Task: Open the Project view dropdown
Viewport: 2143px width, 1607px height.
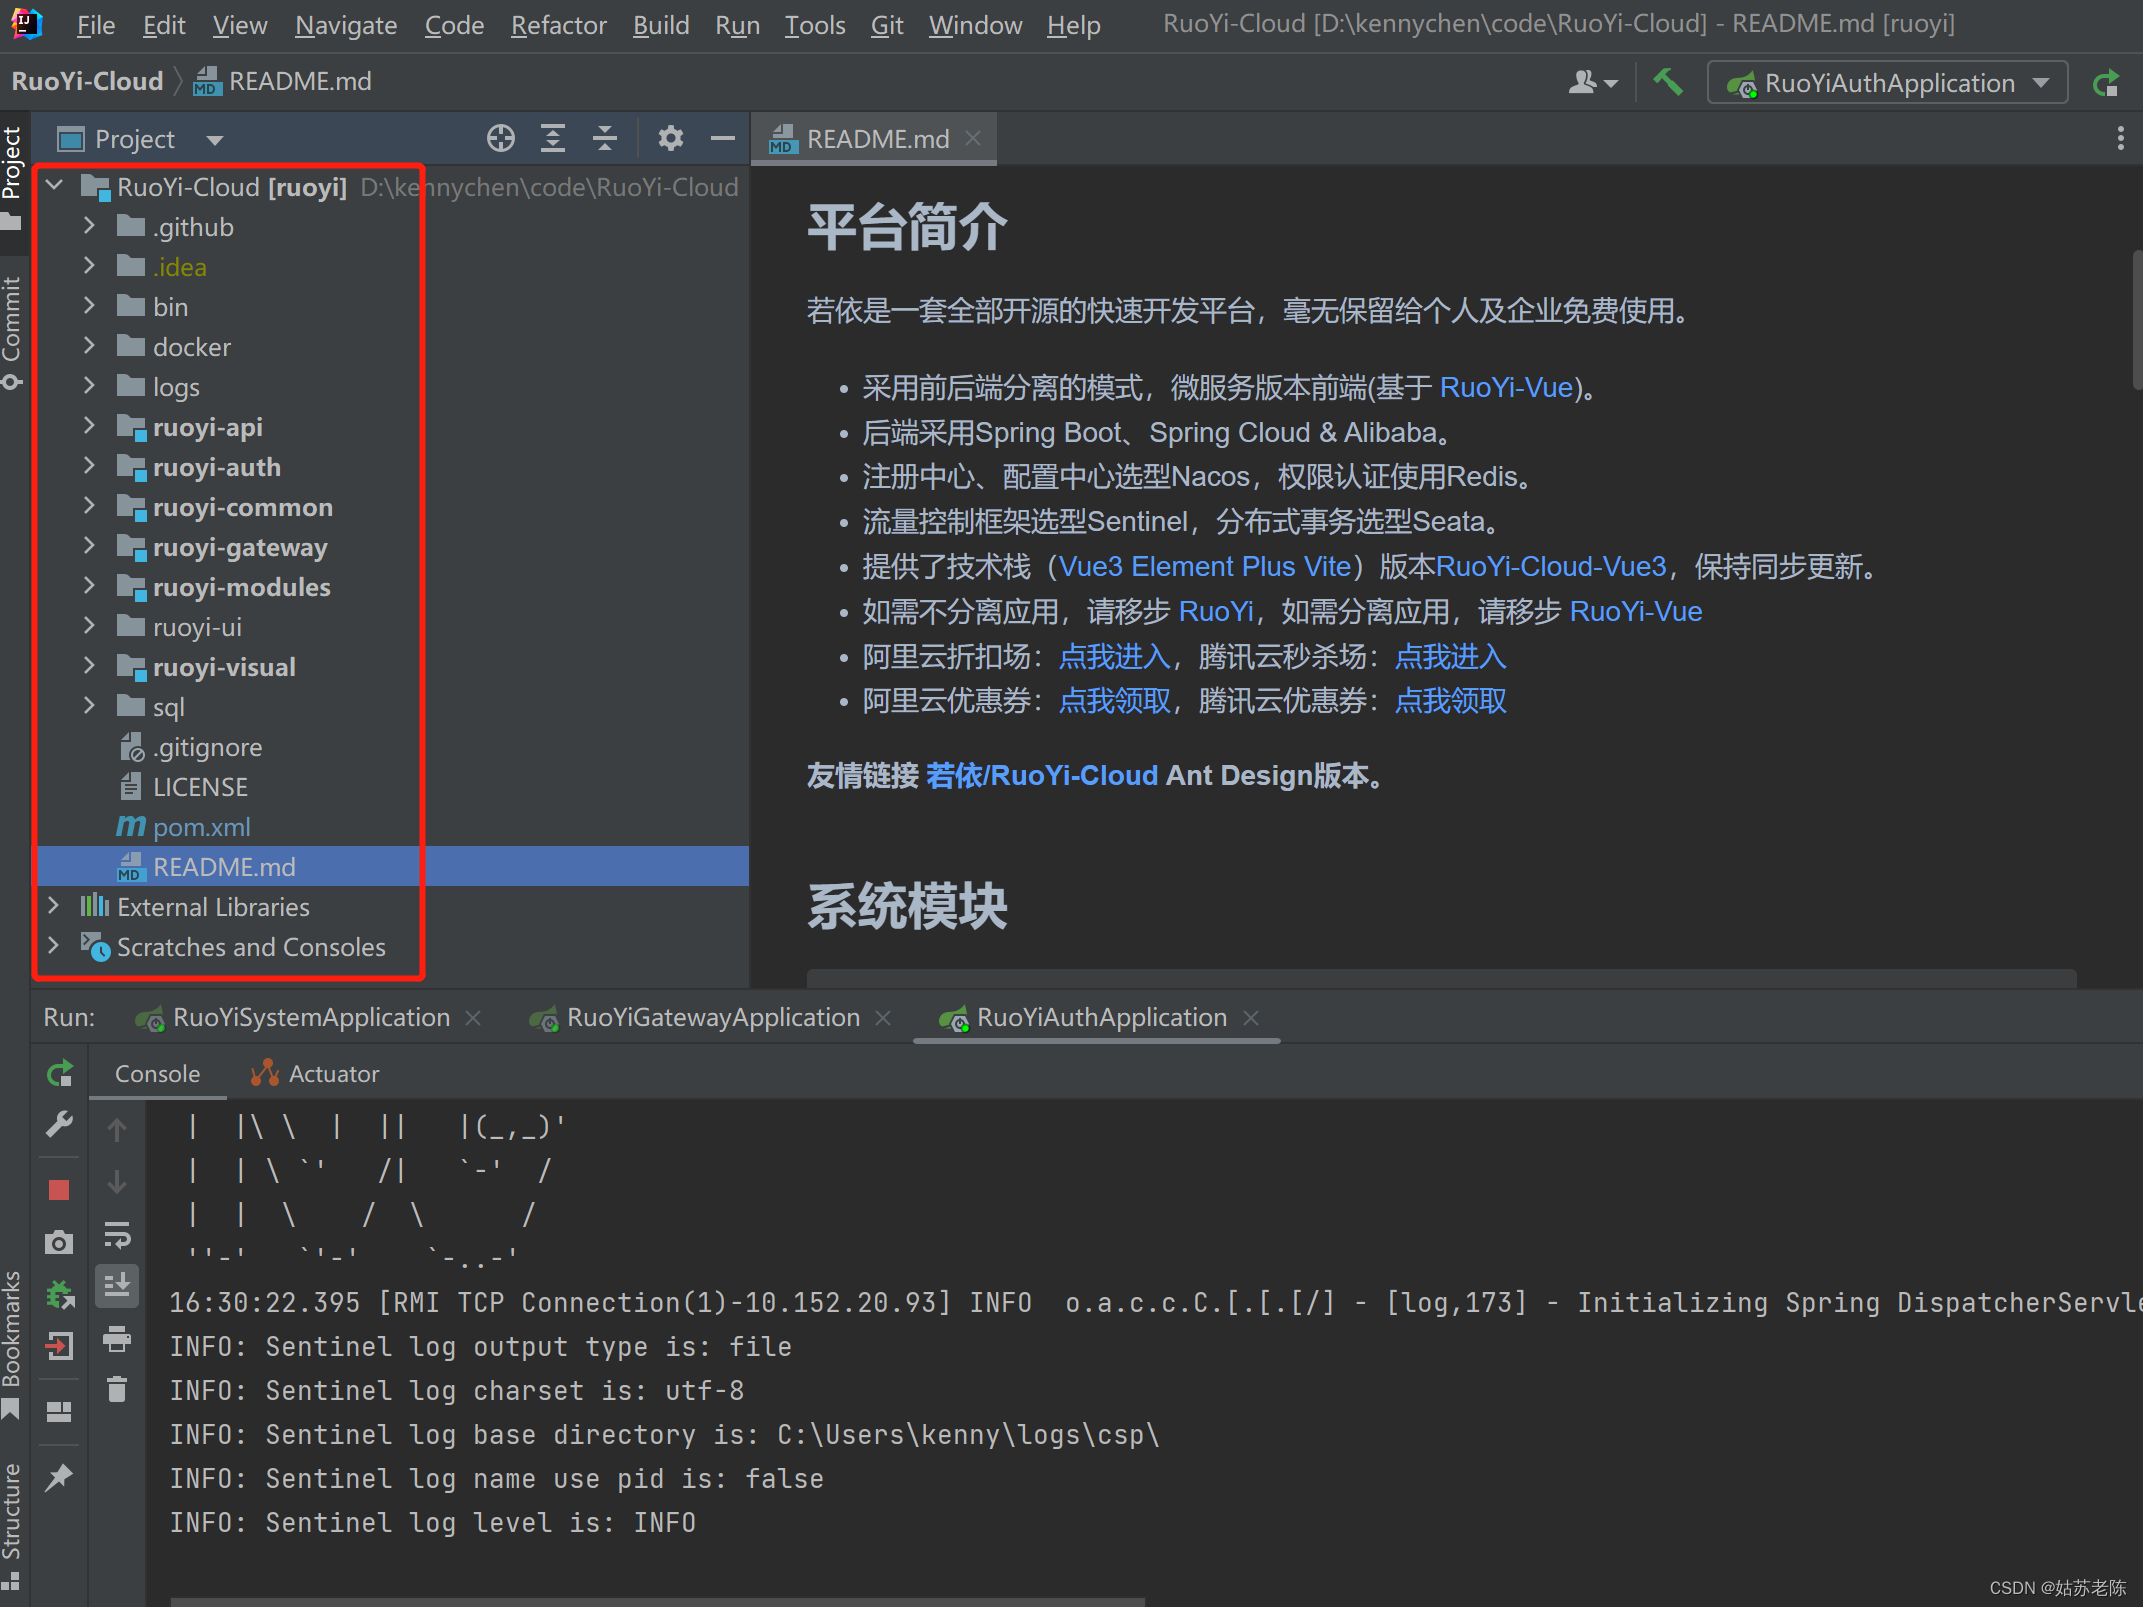Action: [x=214, y=140]
